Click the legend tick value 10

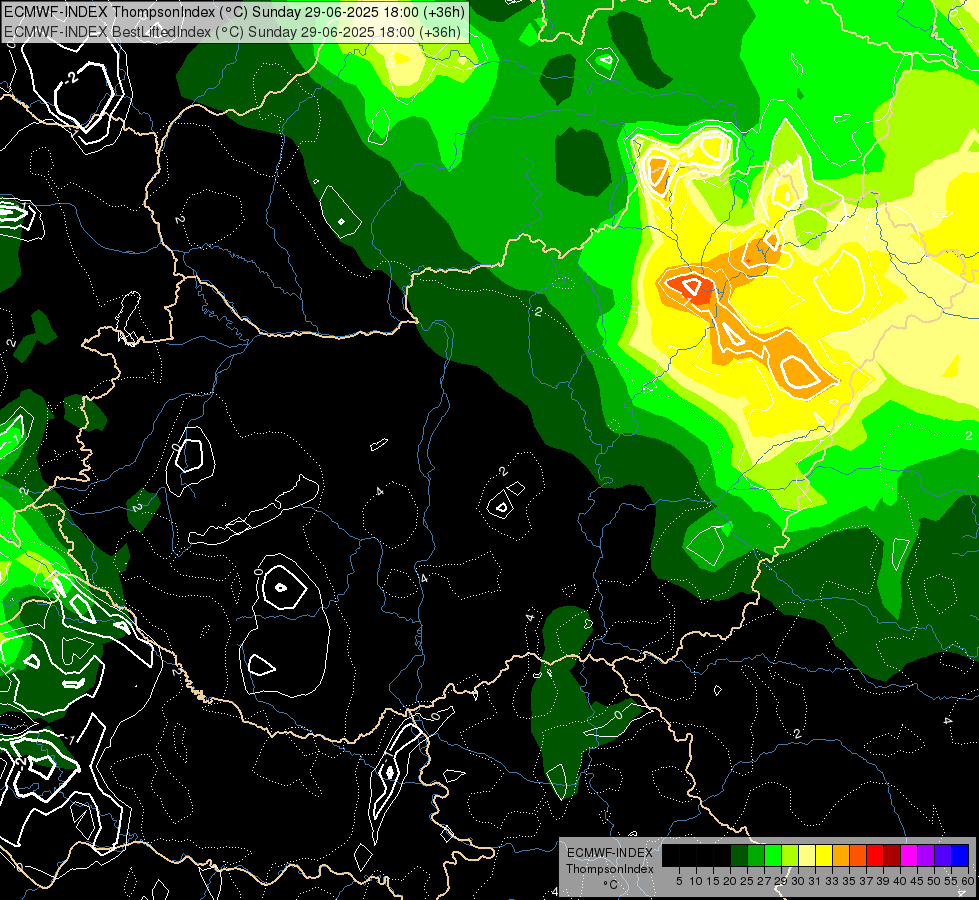[x=696, y=881]
